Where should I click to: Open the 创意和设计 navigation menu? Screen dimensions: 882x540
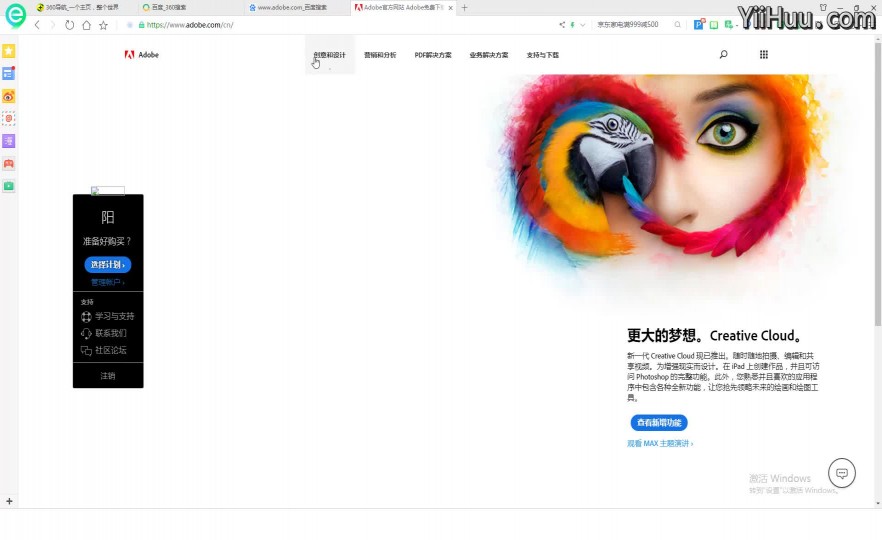330,55
